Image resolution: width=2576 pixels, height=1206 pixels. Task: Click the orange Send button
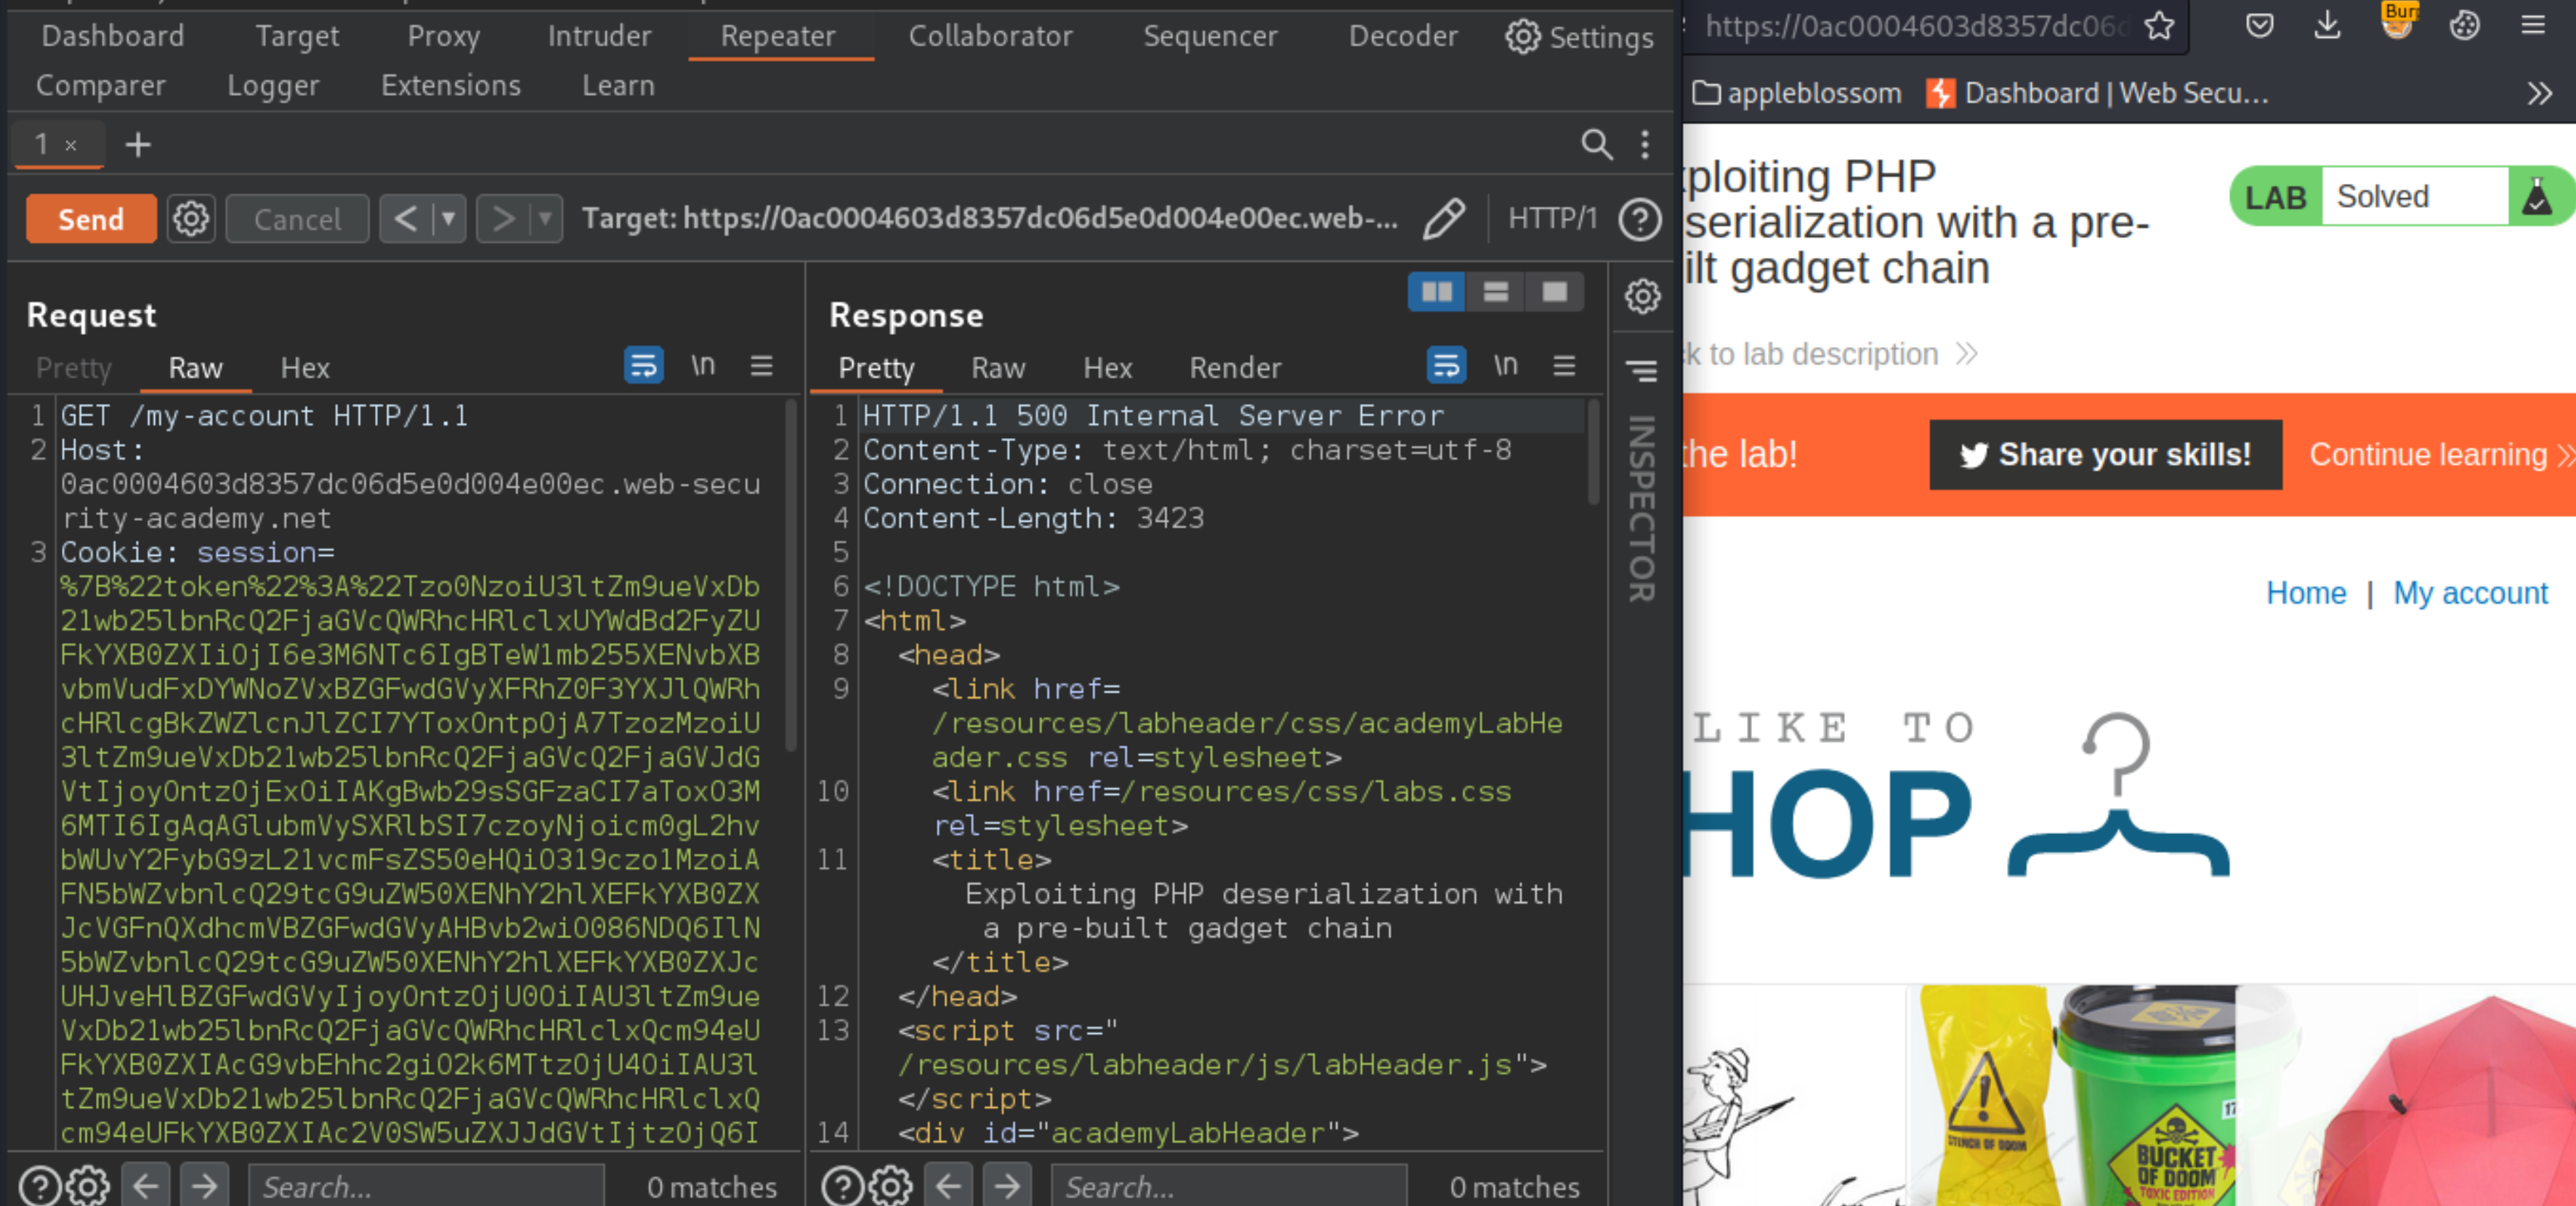point(91,218)
